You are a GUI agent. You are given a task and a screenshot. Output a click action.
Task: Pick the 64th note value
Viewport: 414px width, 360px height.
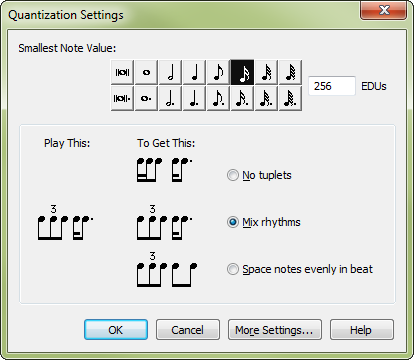click(290, 72)
